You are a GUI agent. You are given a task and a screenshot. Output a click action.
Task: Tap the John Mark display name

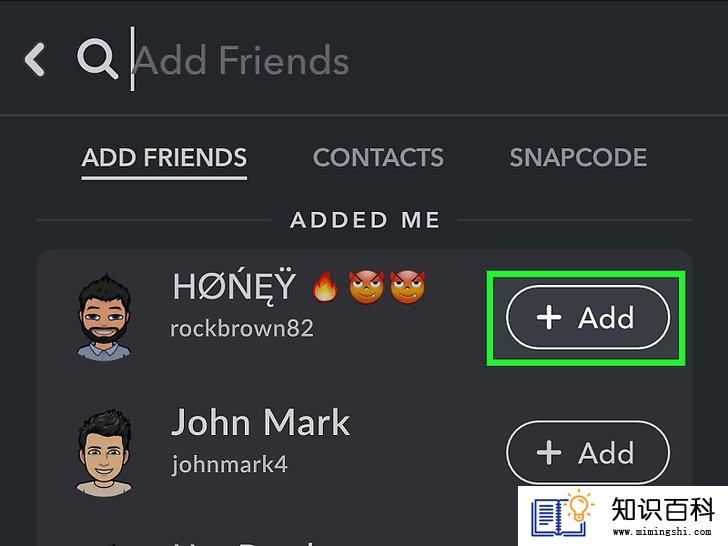(260, 422)
